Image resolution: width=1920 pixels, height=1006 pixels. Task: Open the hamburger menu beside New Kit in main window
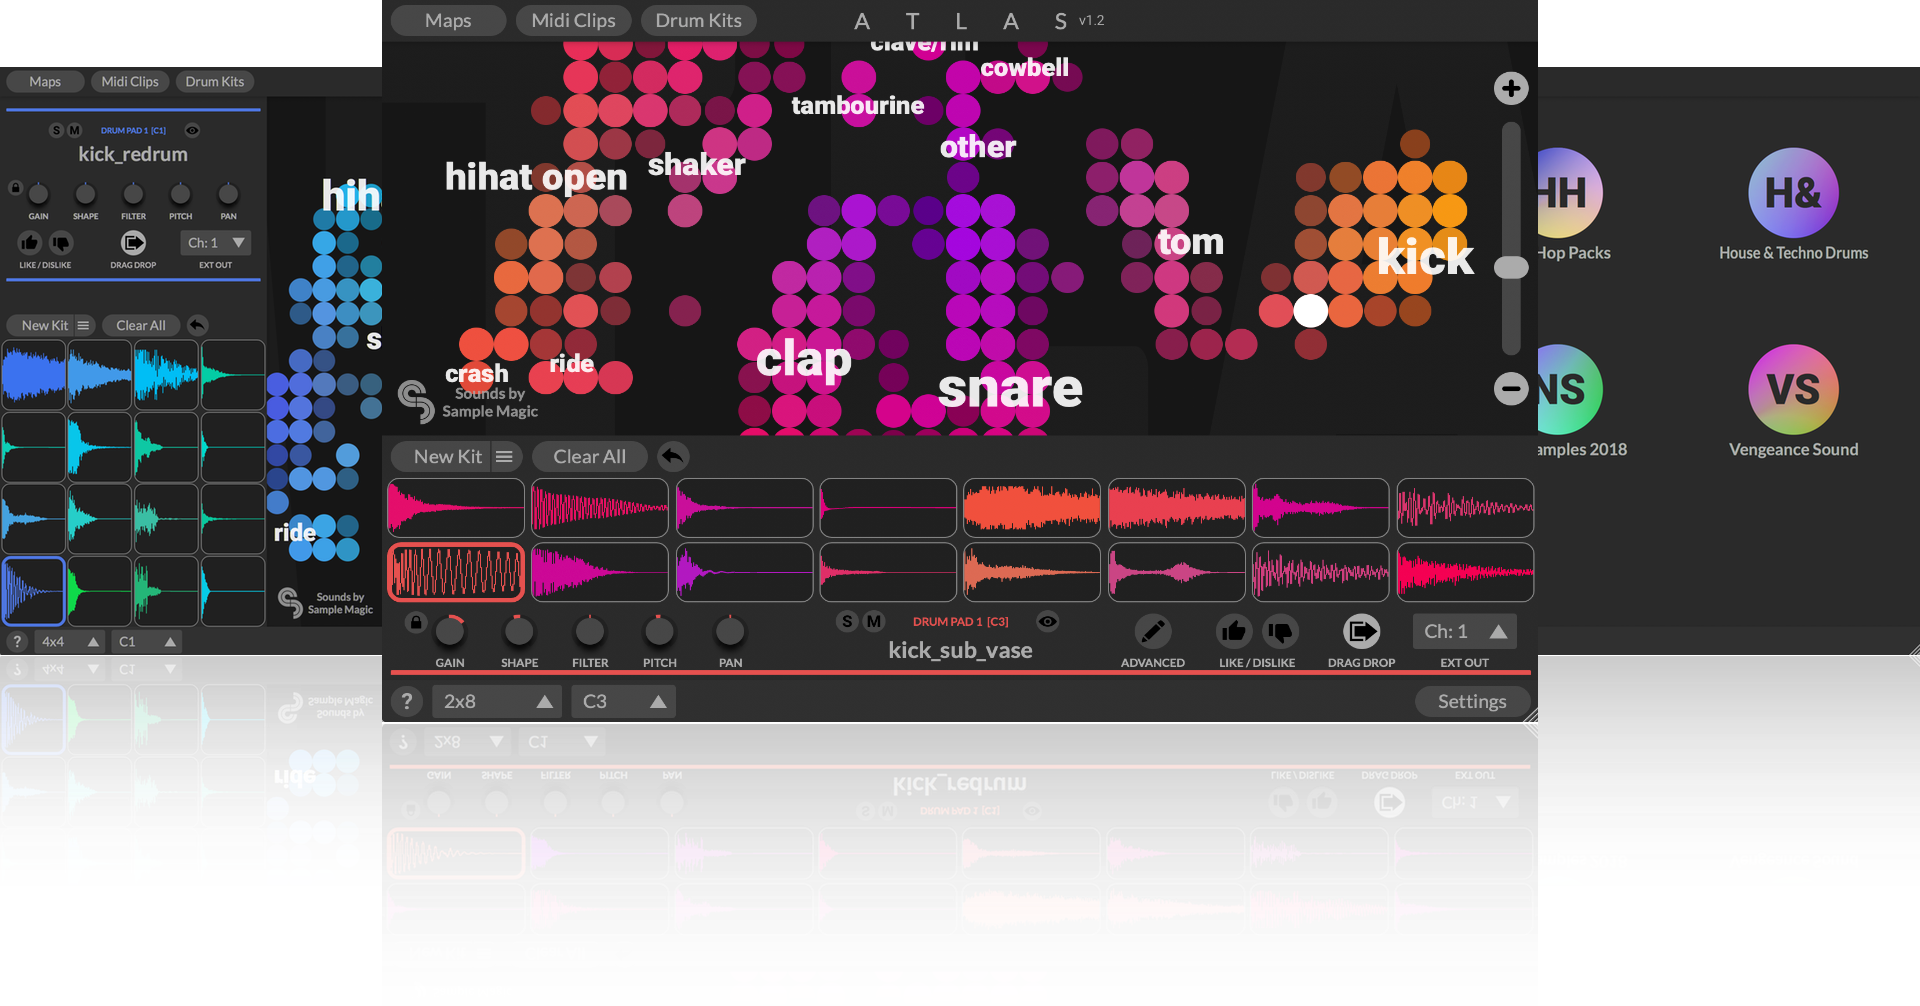point(504,456)
